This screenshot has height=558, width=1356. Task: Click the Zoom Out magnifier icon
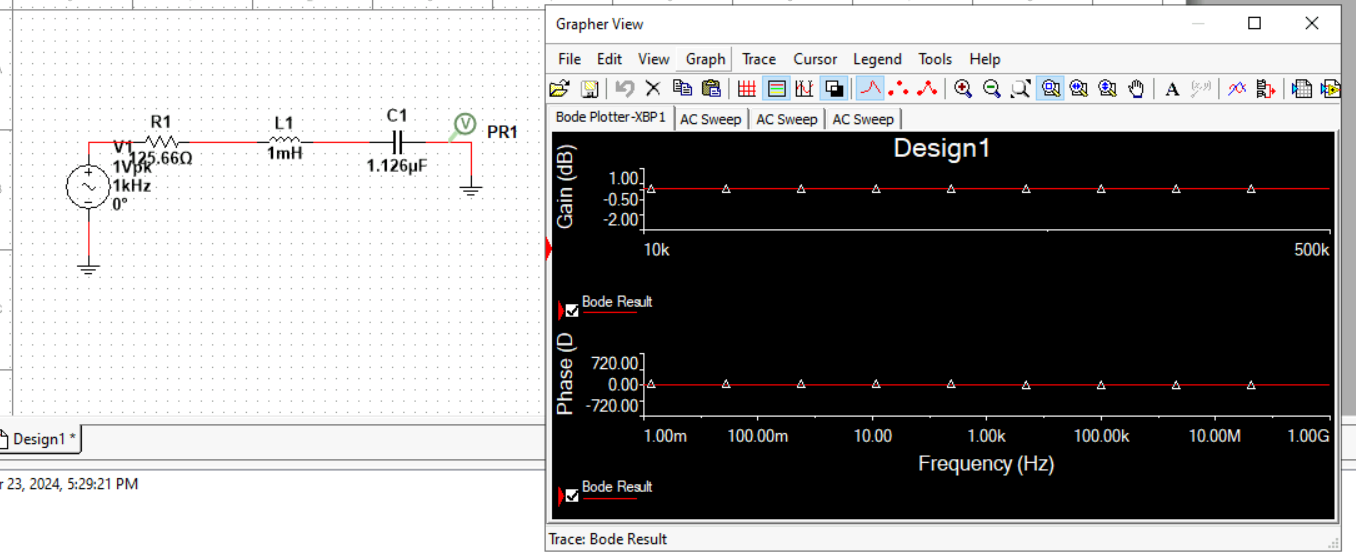(x=992, y=89)
